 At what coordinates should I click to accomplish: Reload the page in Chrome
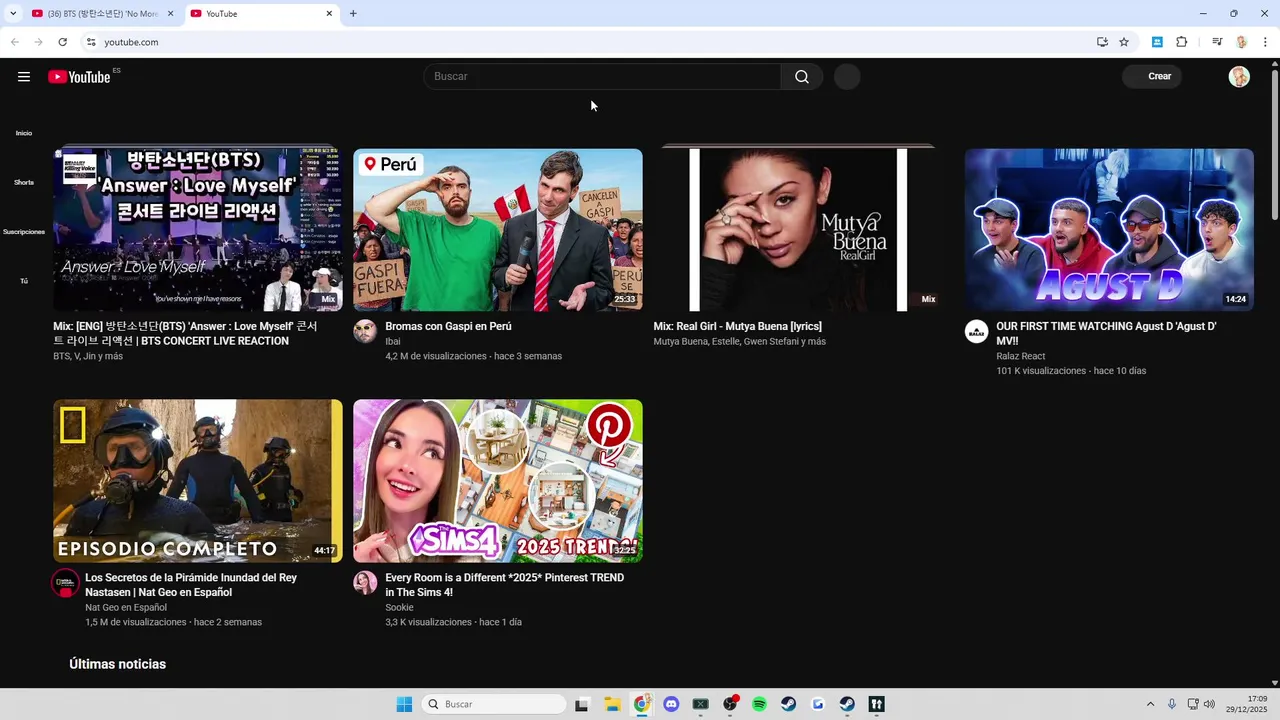click(x=62, y=42)
